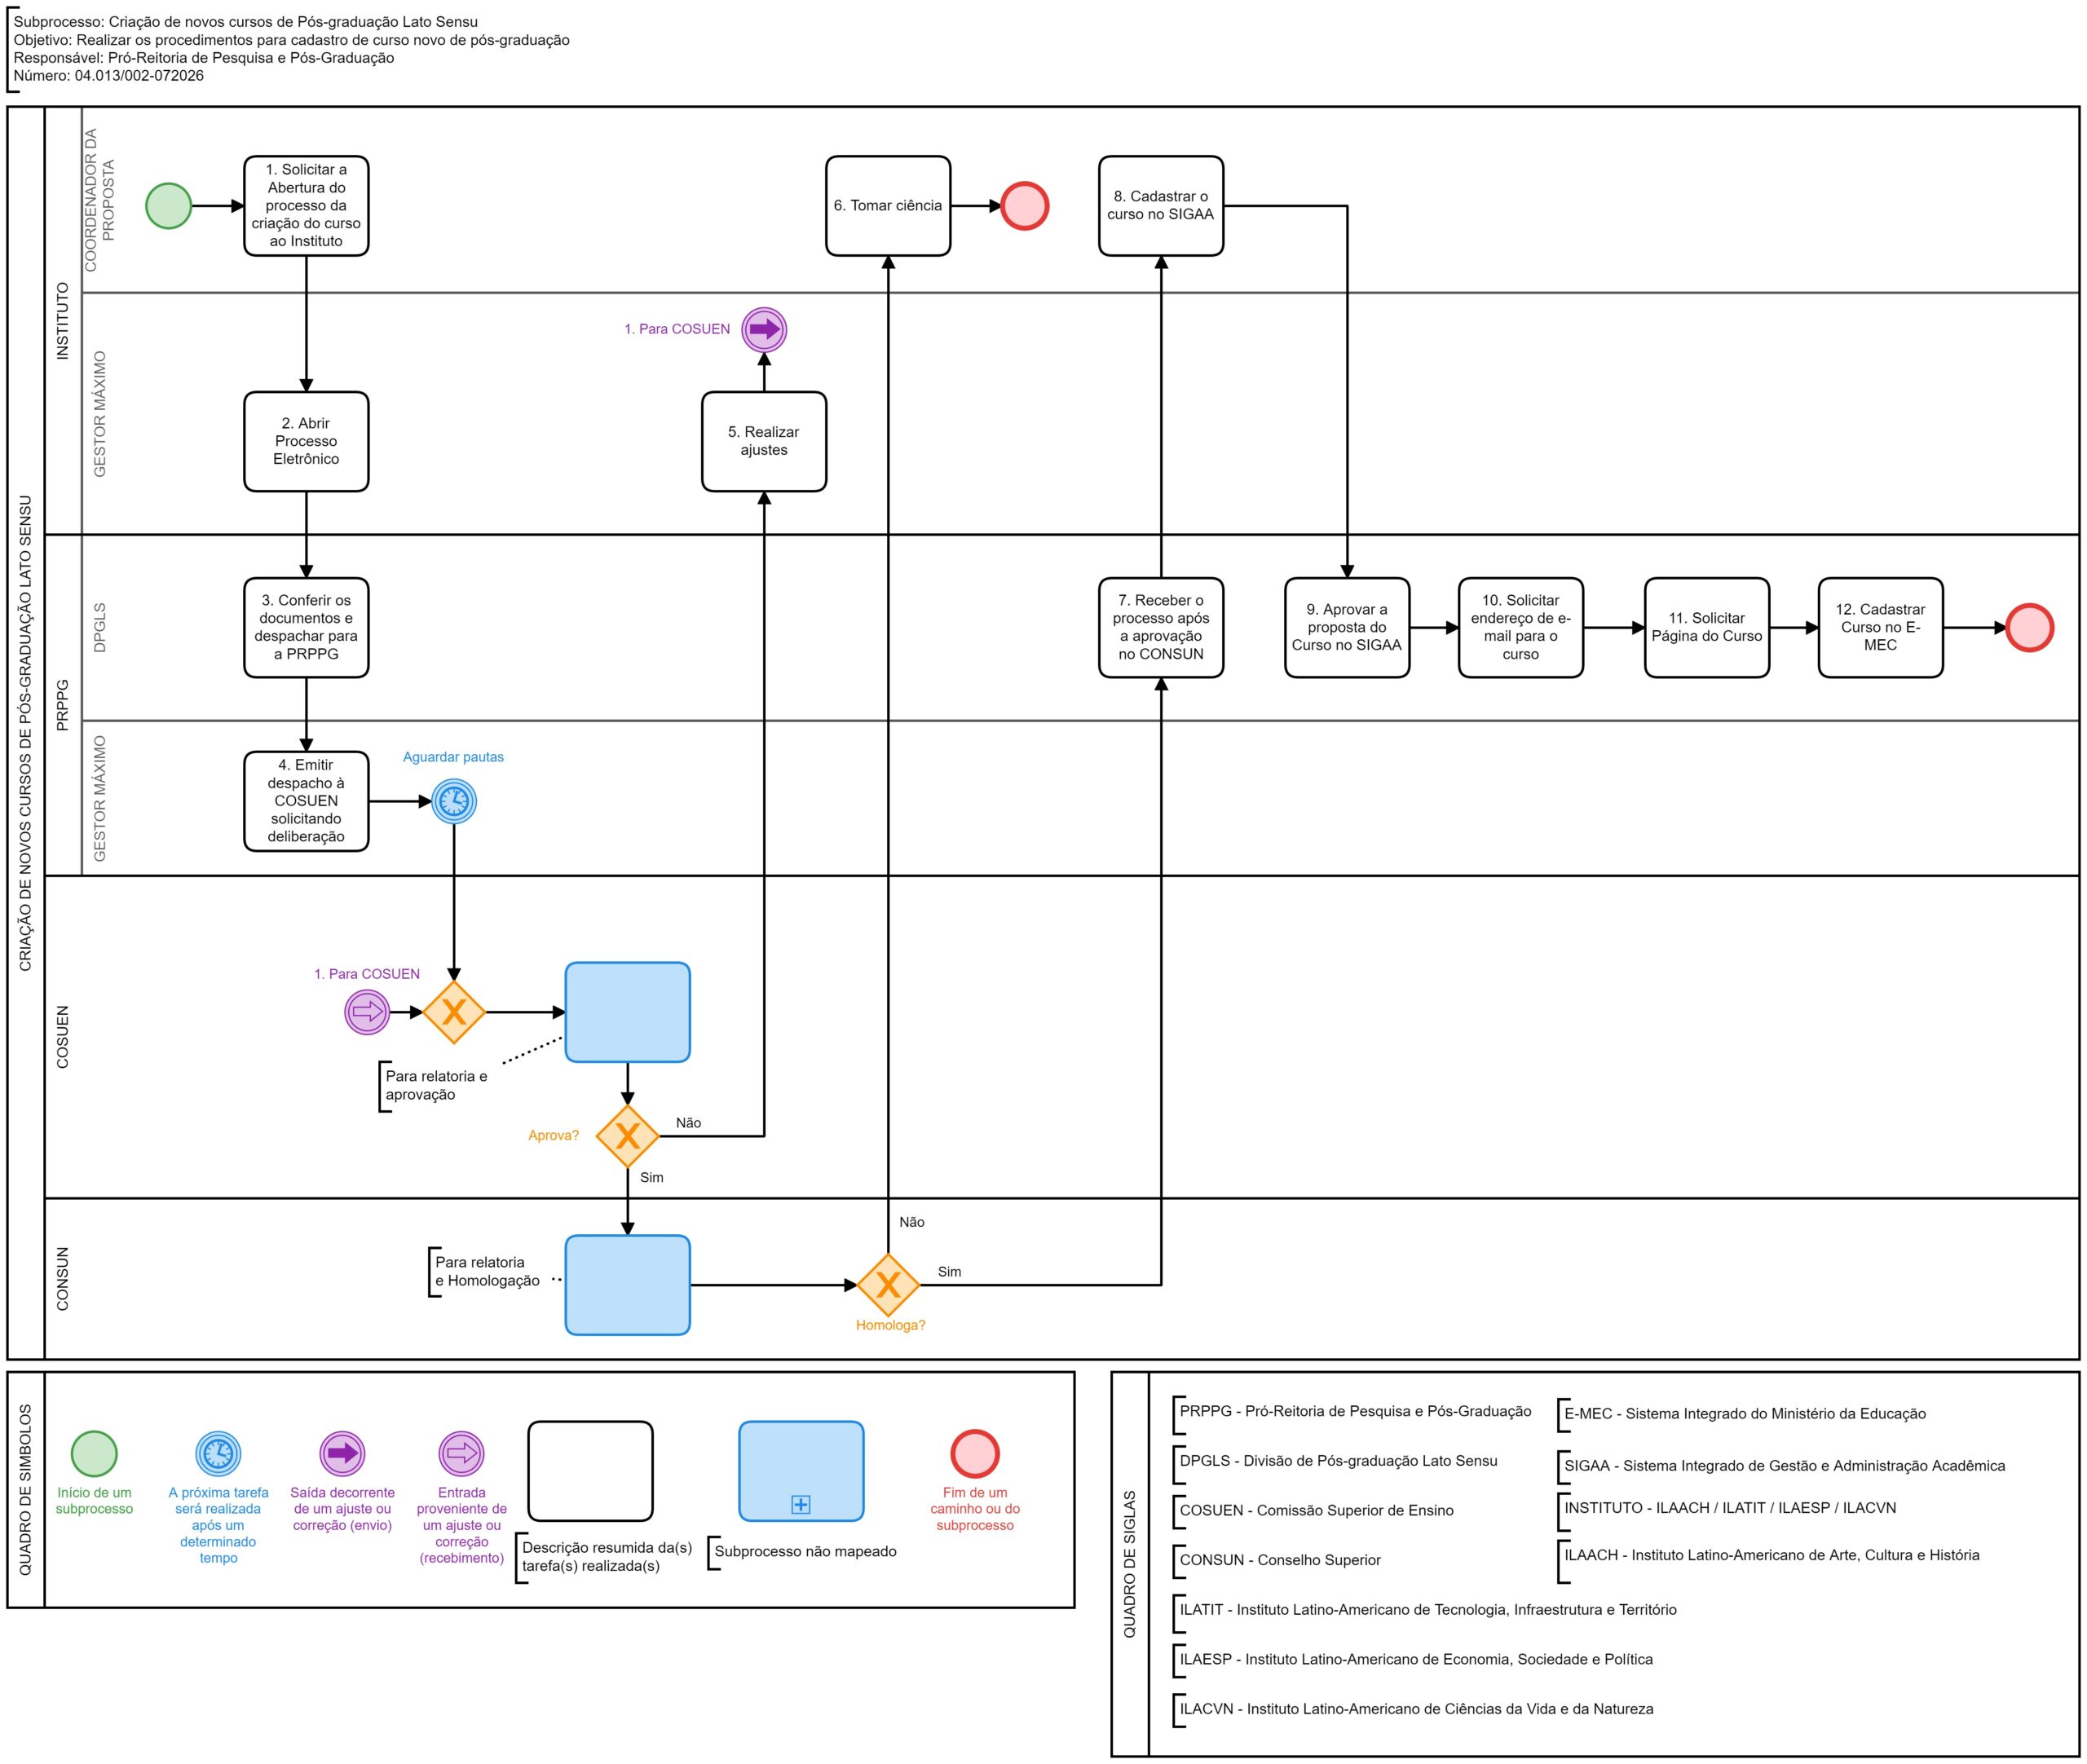Click the red end circle in the legend

coord(975,1454)
